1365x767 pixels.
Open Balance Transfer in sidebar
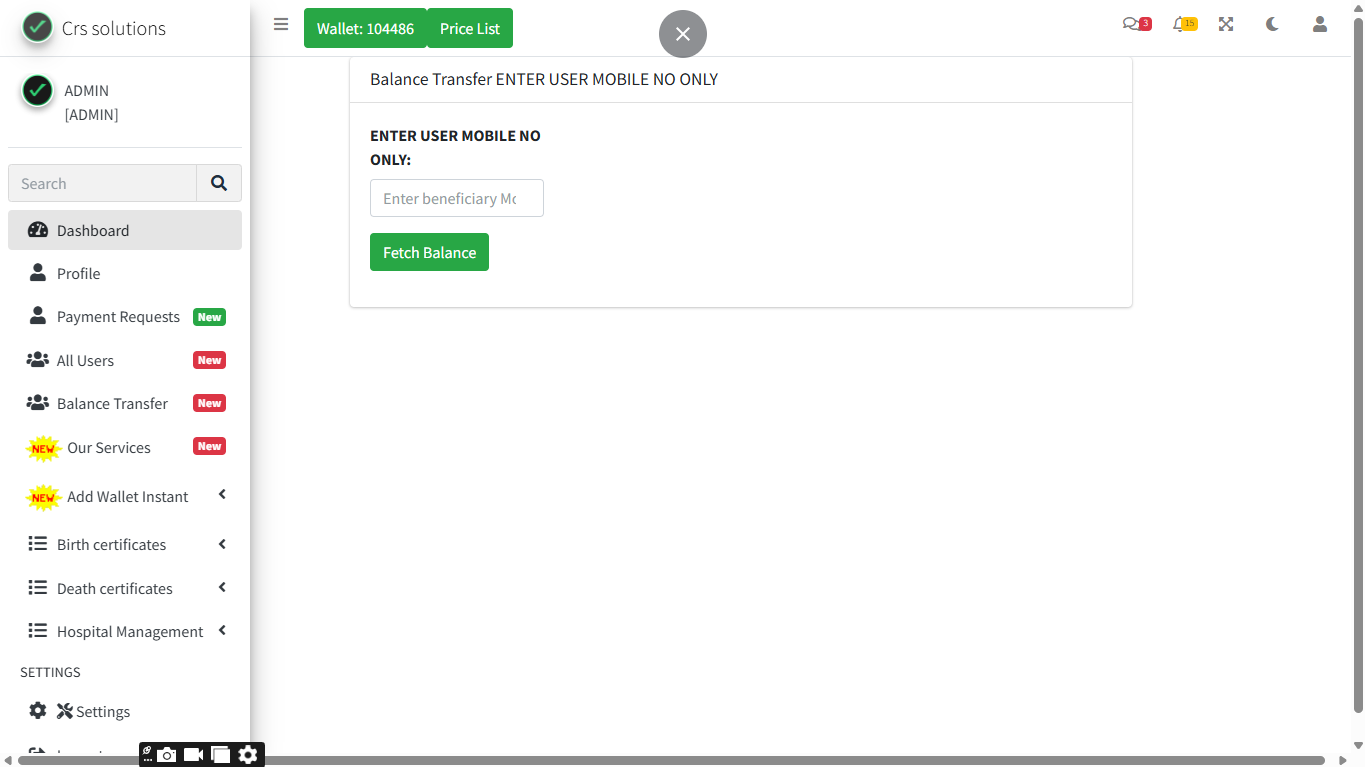pyautogui.click(x=112, y=404)
